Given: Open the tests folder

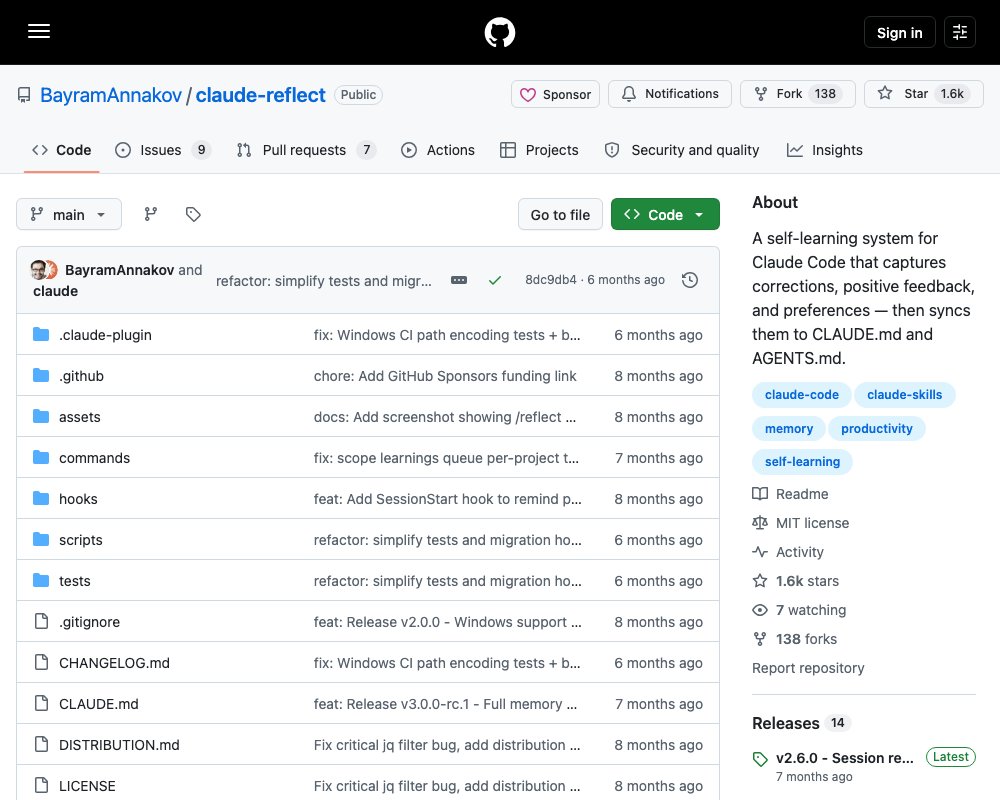Looking at the screenshot, I should pos(75,581).
